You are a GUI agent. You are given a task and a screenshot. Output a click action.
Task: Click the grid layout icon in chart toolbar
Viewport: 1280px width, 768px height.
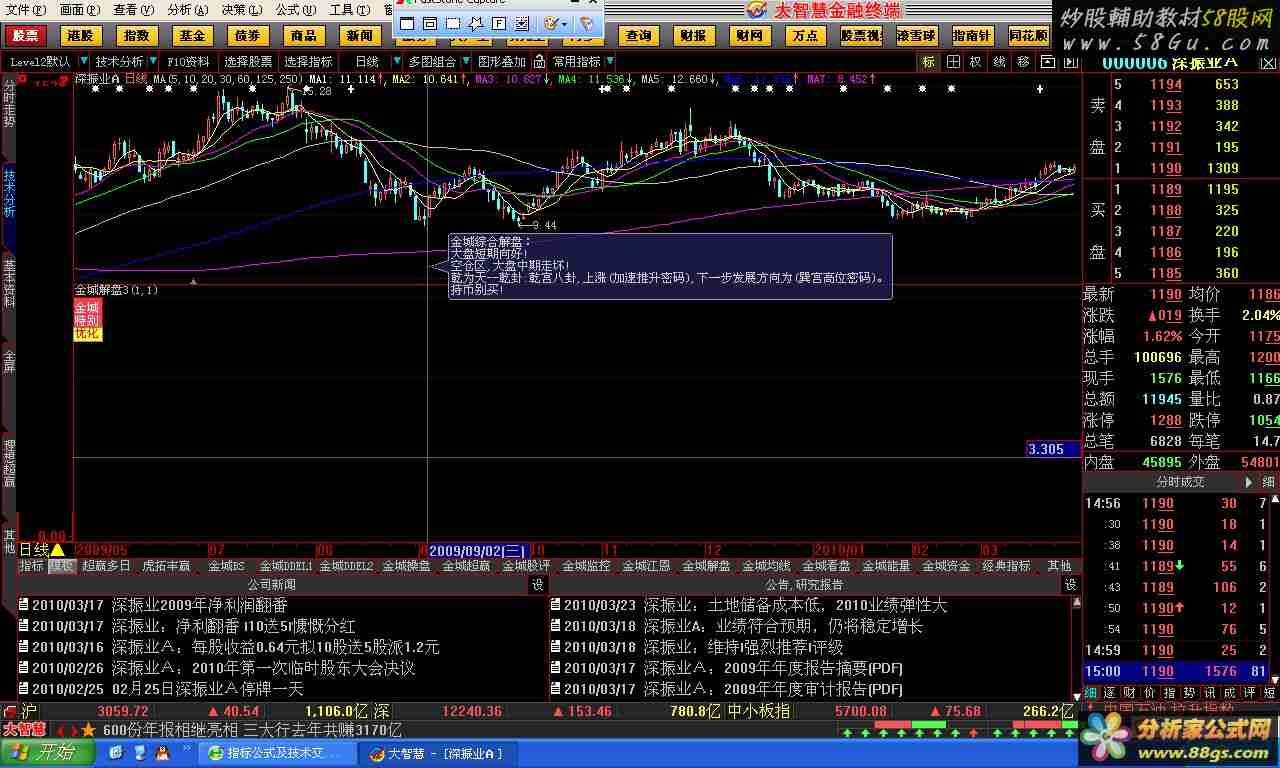[x=953, y=62]
